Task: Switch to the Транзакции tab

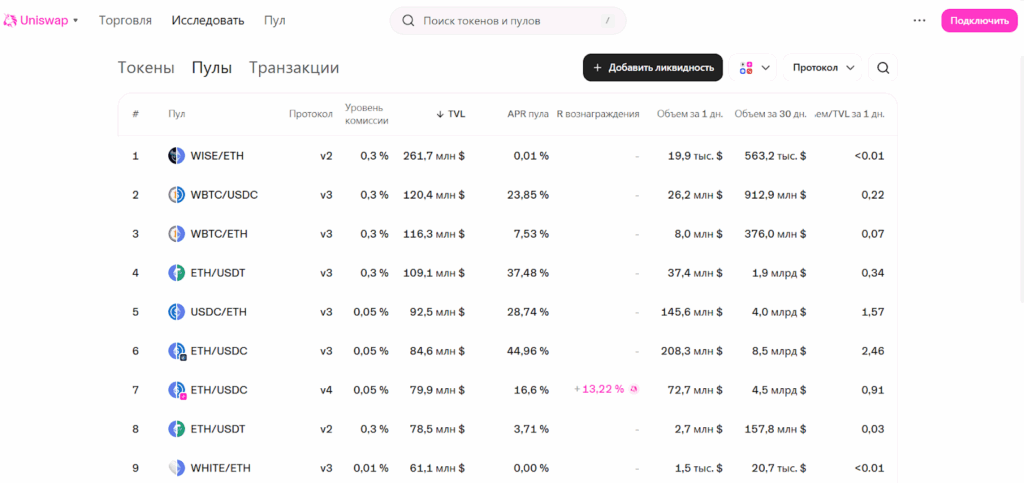Action: 294,68
